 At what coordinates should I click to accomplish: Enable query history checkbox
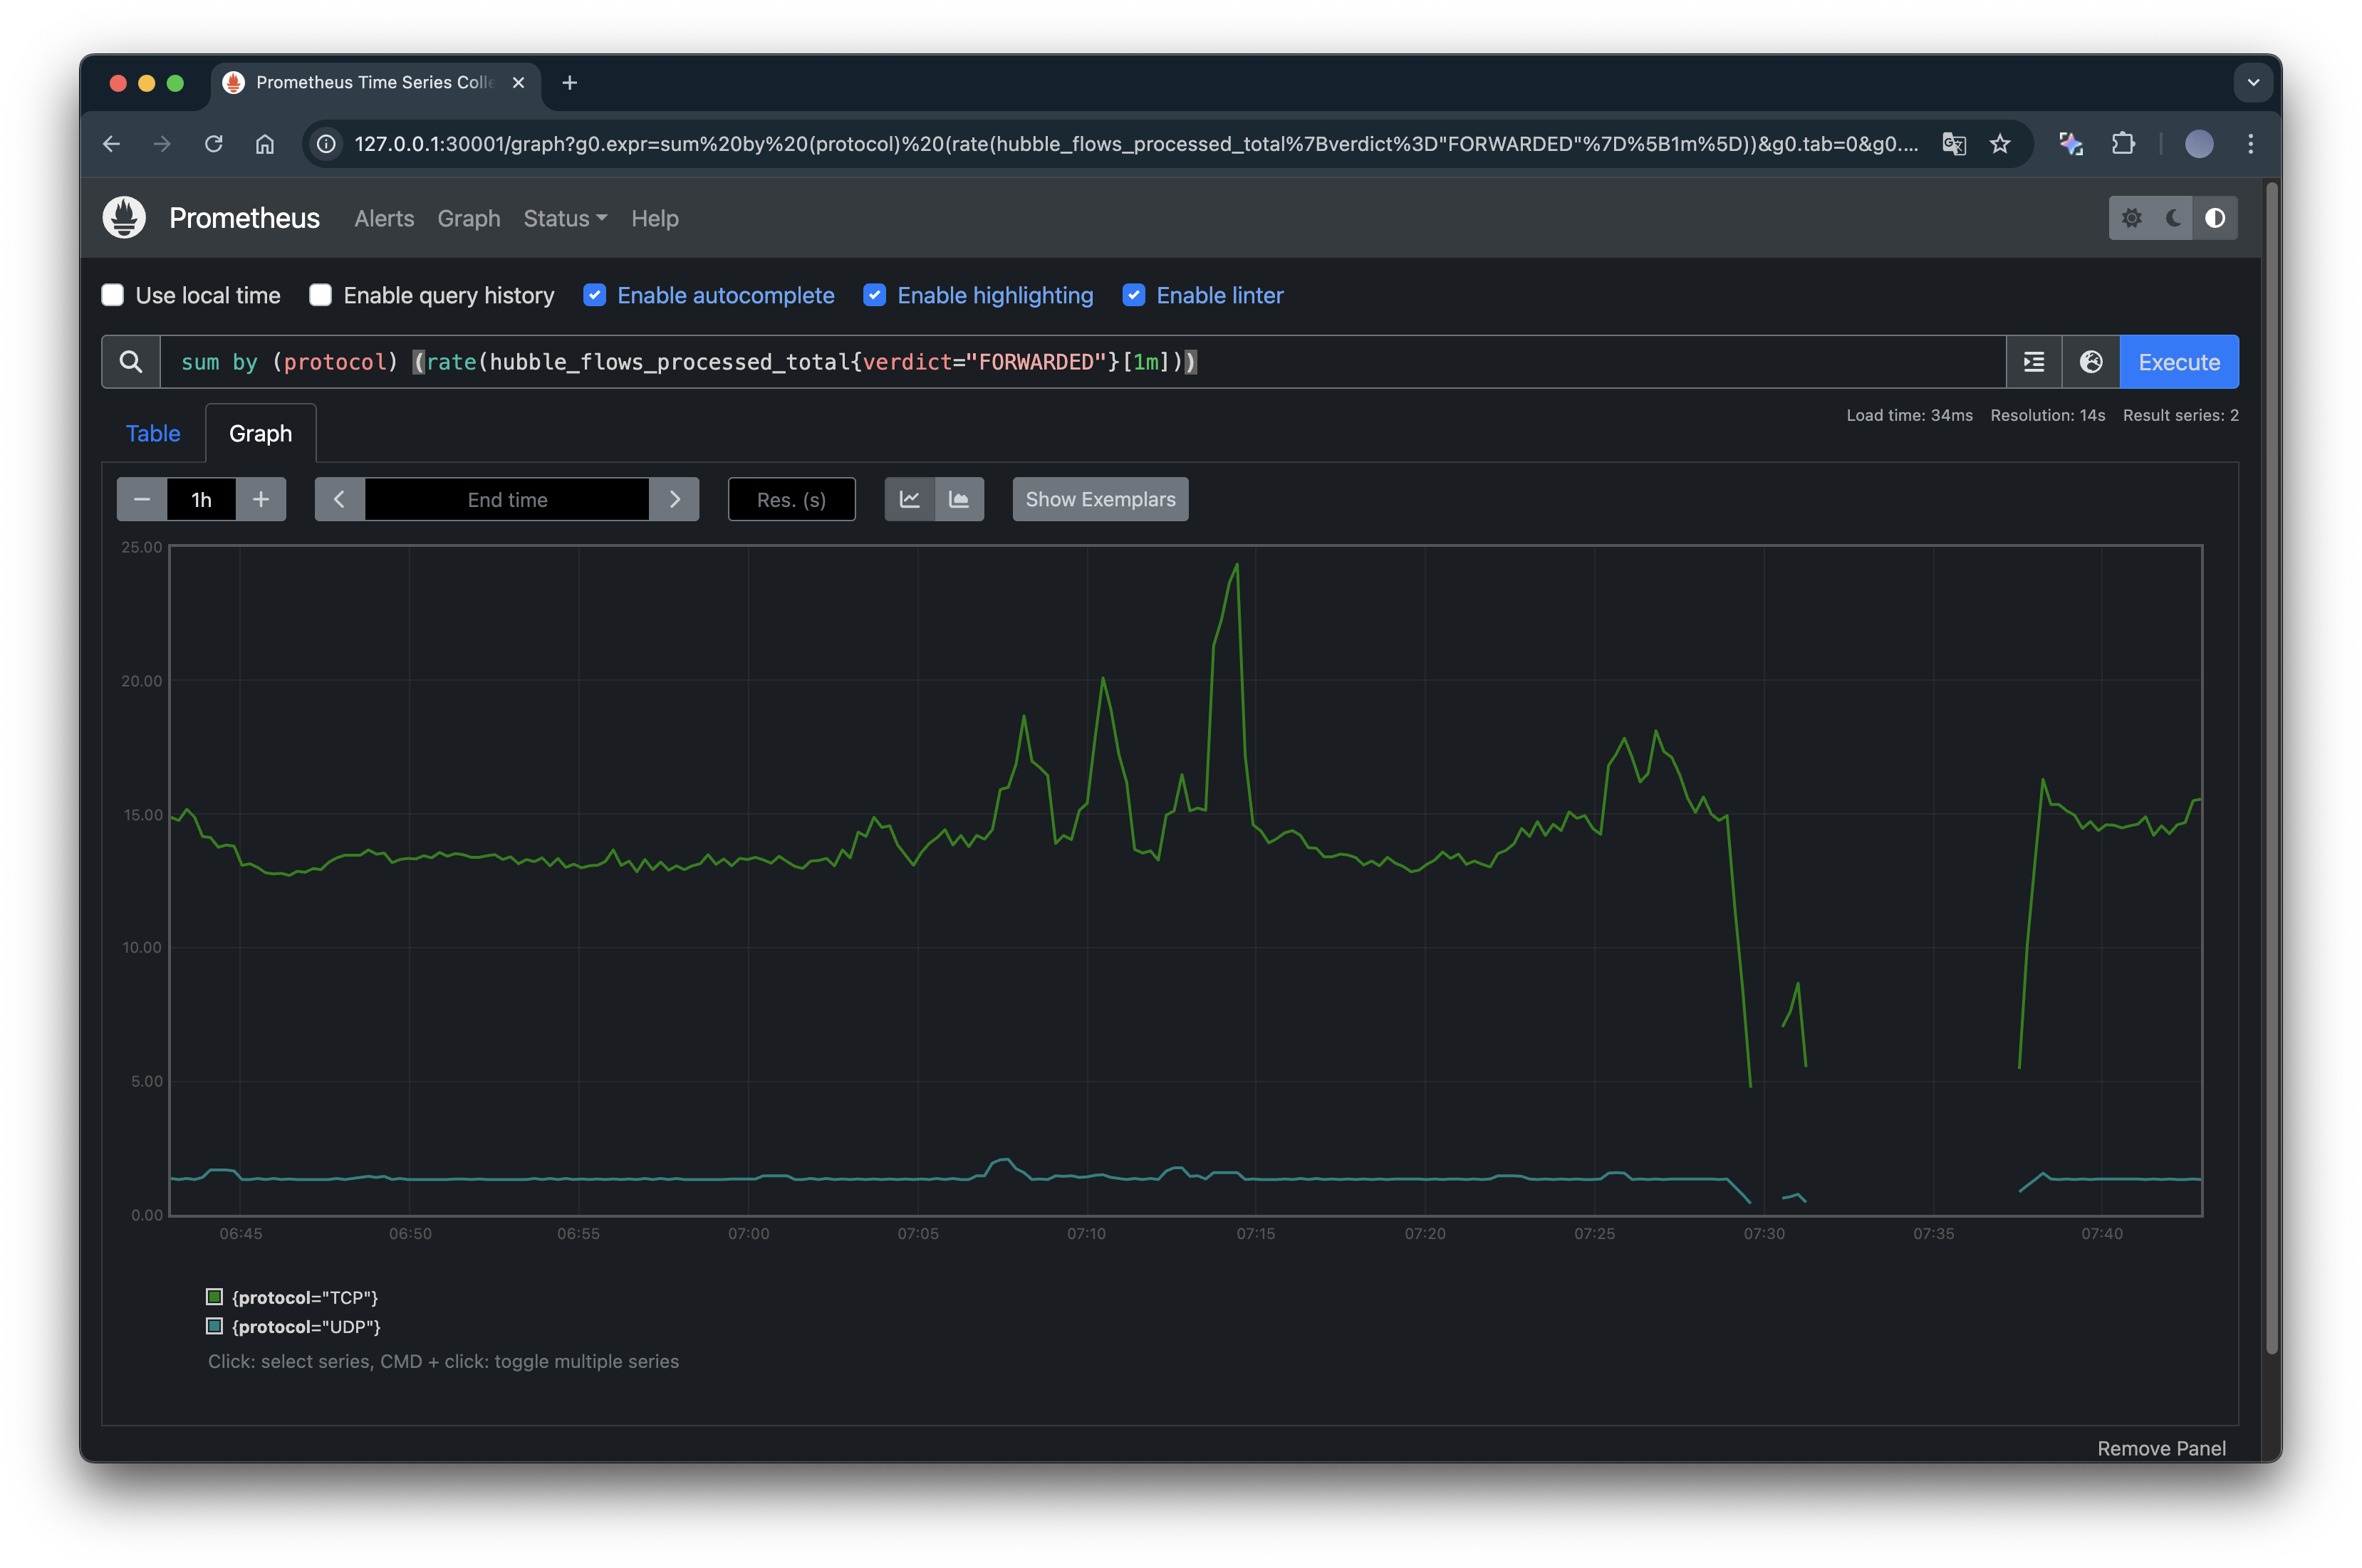coord(321,295)
